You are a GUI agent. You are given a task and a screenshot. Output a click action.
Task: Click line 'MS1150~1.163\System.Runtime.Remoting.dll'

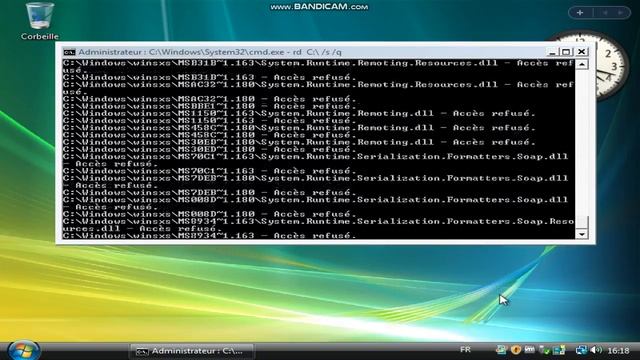point(299,113)
